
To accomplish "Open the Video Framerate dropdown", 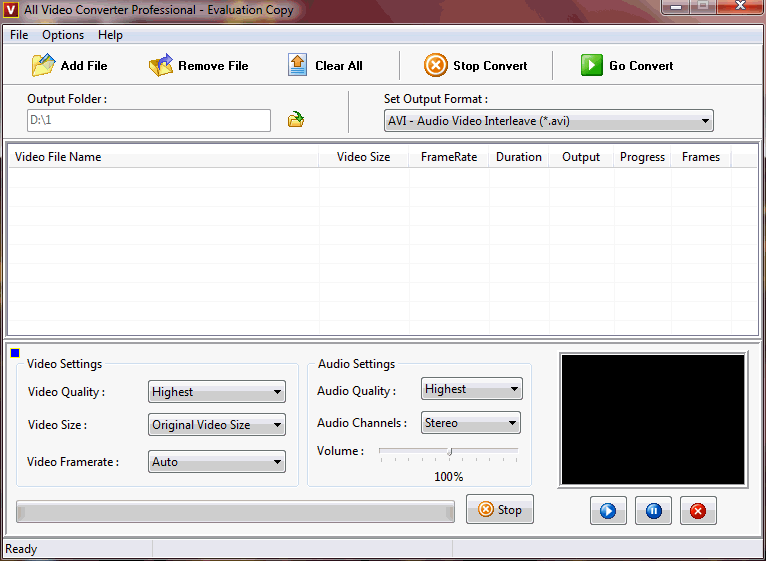I will (217, 462).
